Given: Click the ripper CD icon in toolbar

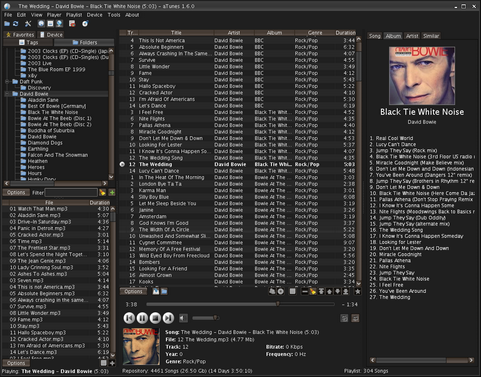Looking at the screenshot, I should [85, 24].
